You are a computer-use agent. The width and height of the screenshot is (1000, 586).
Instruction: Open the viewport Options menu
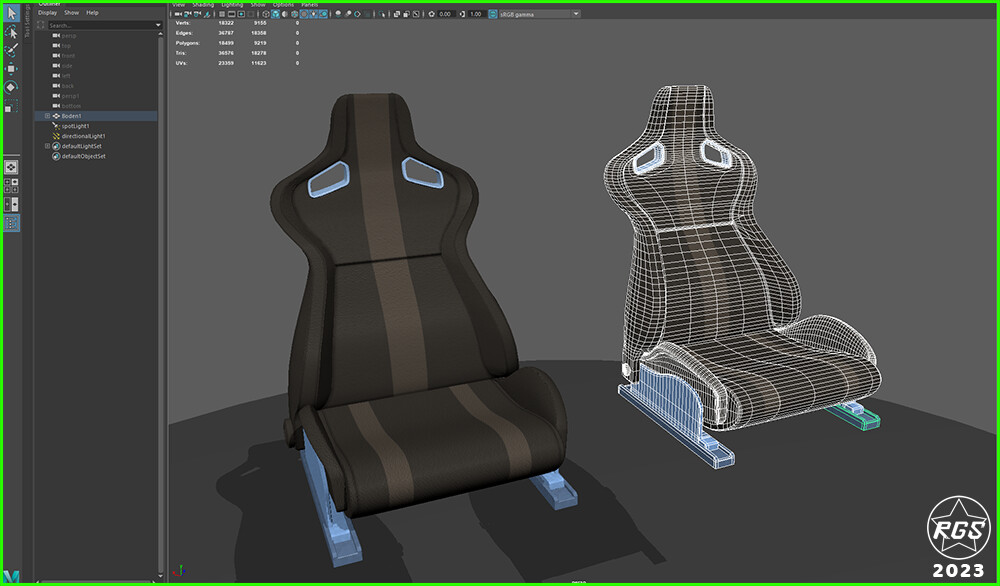tap(283, 4)
